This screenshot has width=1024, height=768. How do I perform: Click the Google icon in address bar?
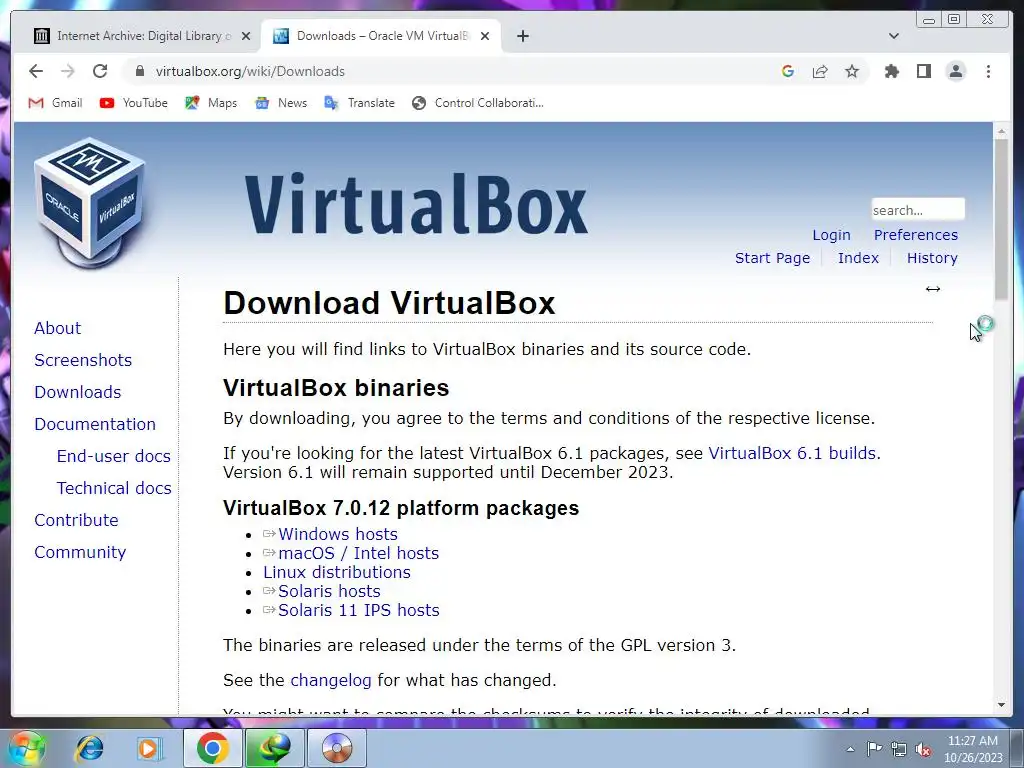(x=788, y=71)
